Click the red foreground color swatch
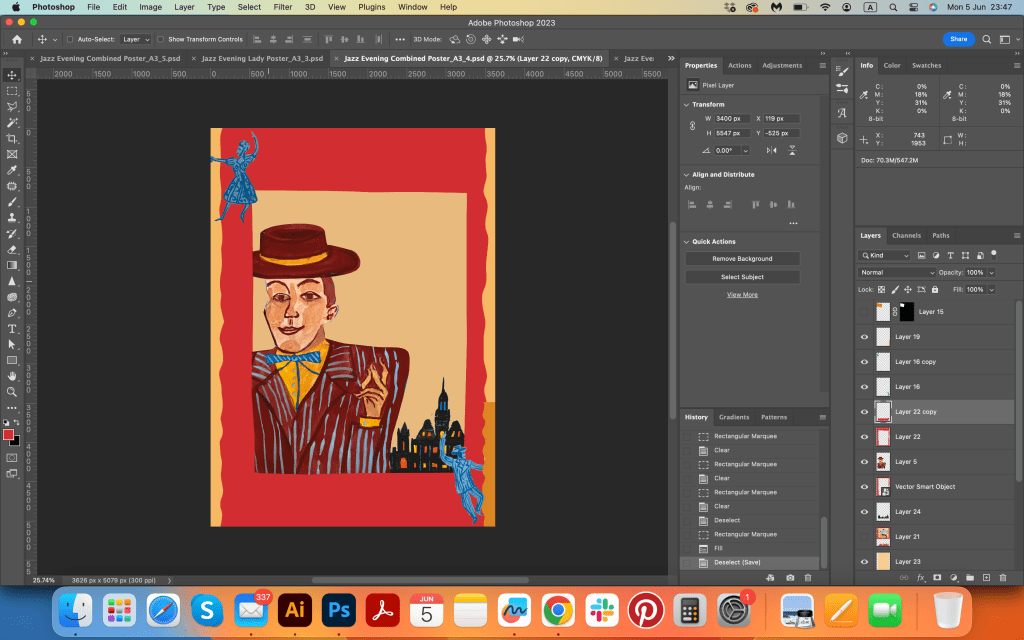This screenshot has width=1024, height=640. click(9, 434)
